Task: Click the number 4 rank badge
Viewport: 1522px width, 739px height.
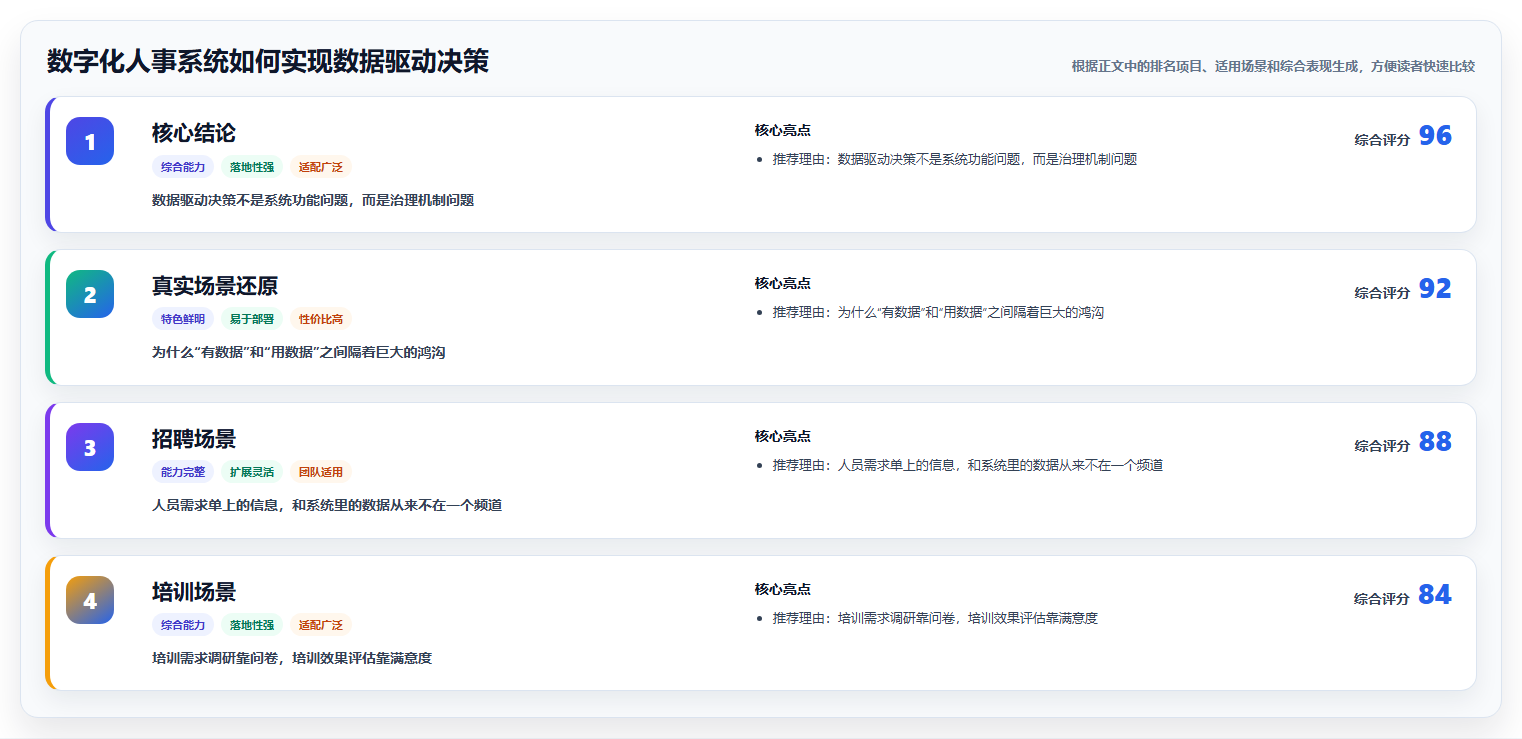Action: click(90, 600)
